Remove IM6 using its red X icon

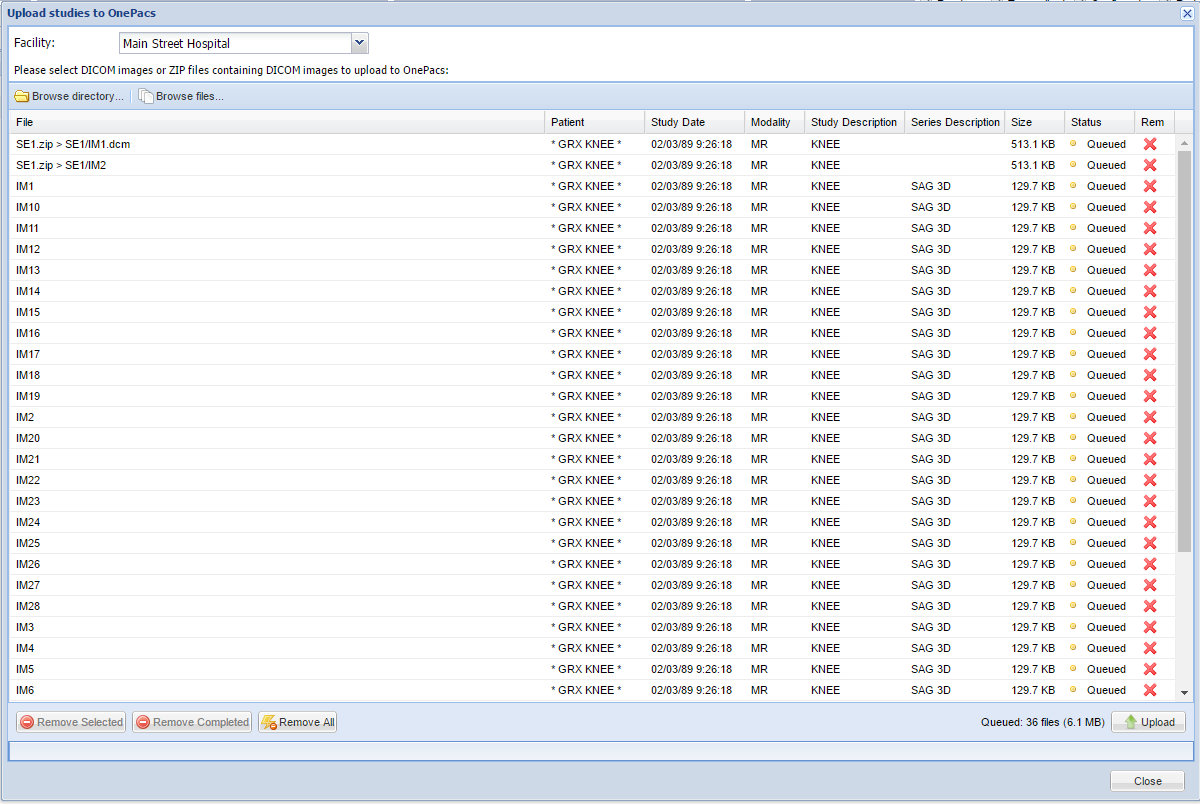tap(1150, 690)
